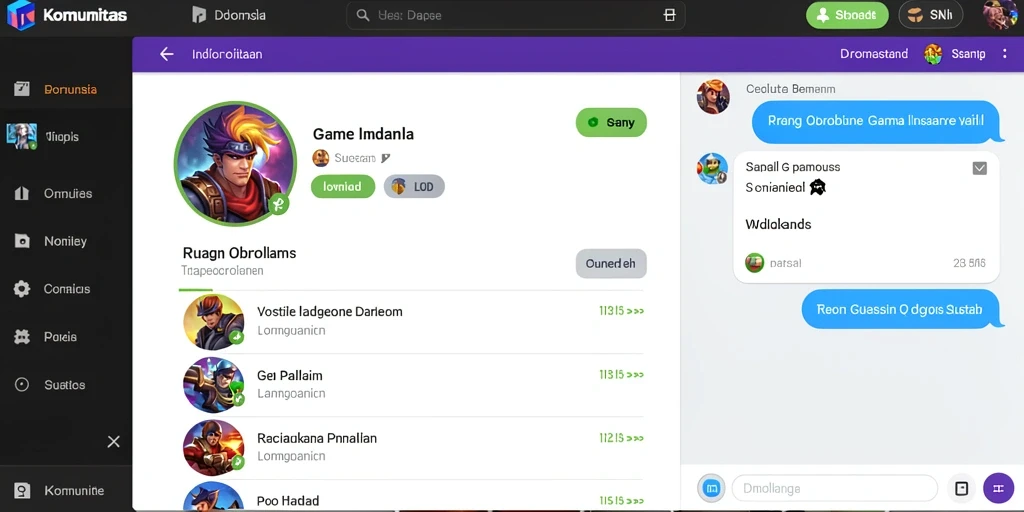This screenshot has height=512, width=1024.
Task: Click the patsal avatar icon in card
Action: point(754,263)
